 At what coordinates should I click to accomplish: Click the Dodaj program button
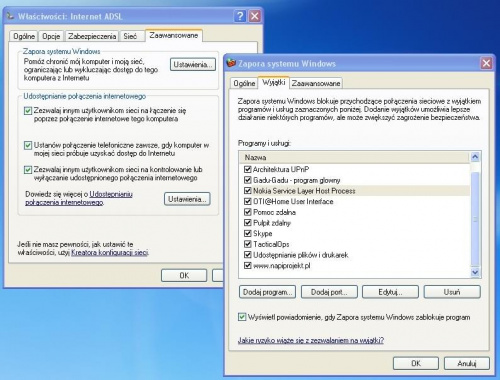pos(267,292)
